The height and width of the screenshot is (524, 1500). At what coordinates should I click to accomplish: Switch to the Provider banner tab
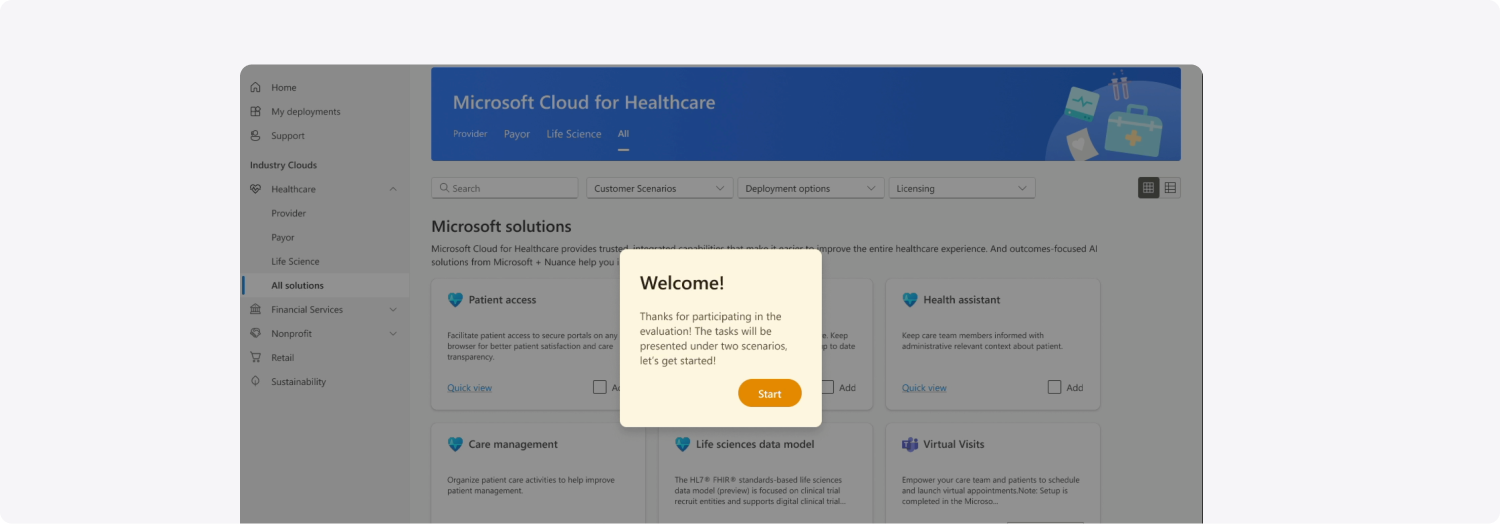470,134
